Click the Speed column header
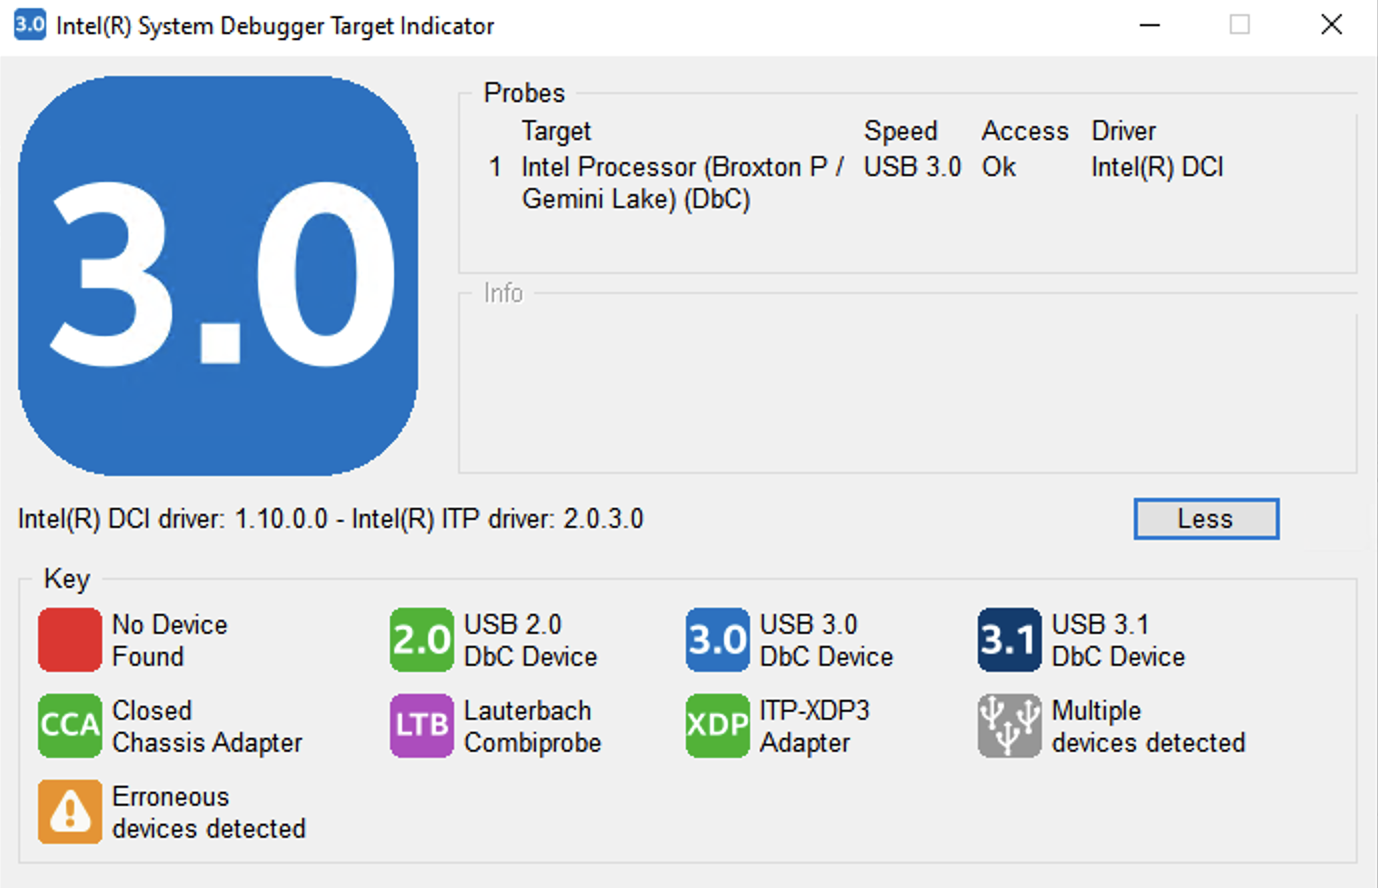The height and width of the screenshot is (888, 1378). 901,131
